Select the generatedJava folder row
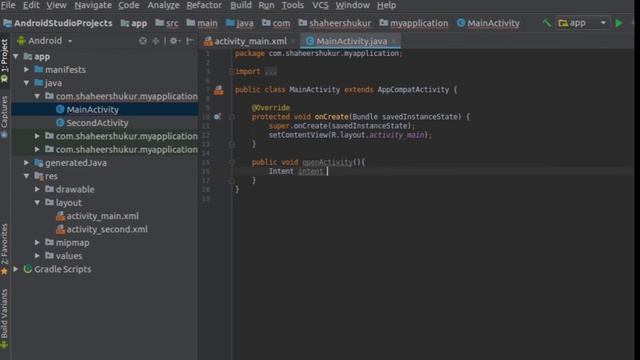This screenshot has width=640, height=360. pos(104,163)
